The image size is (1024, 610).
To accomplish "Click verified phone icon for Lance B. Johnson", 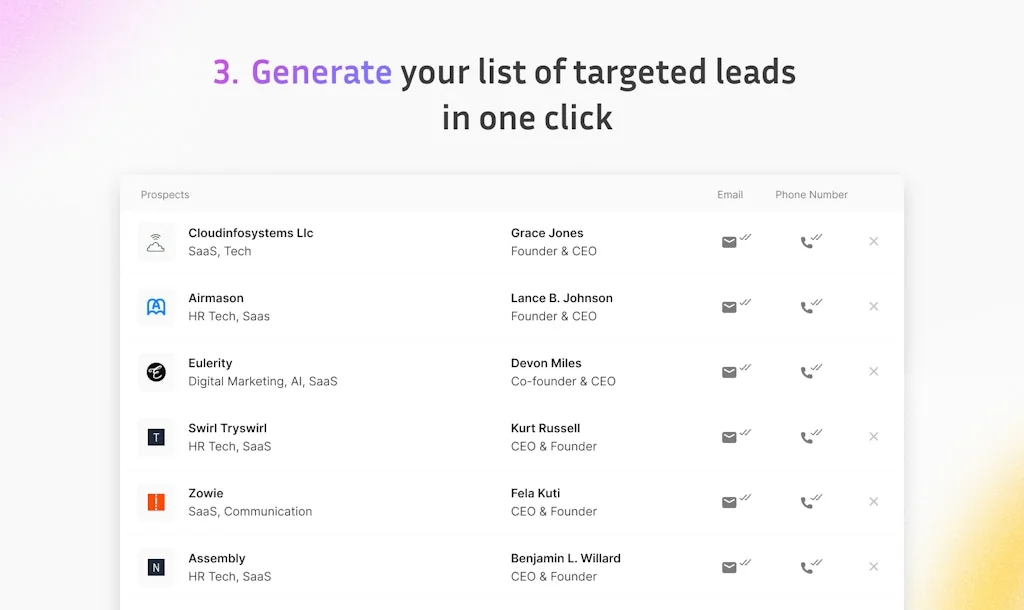I will [808, 307].
